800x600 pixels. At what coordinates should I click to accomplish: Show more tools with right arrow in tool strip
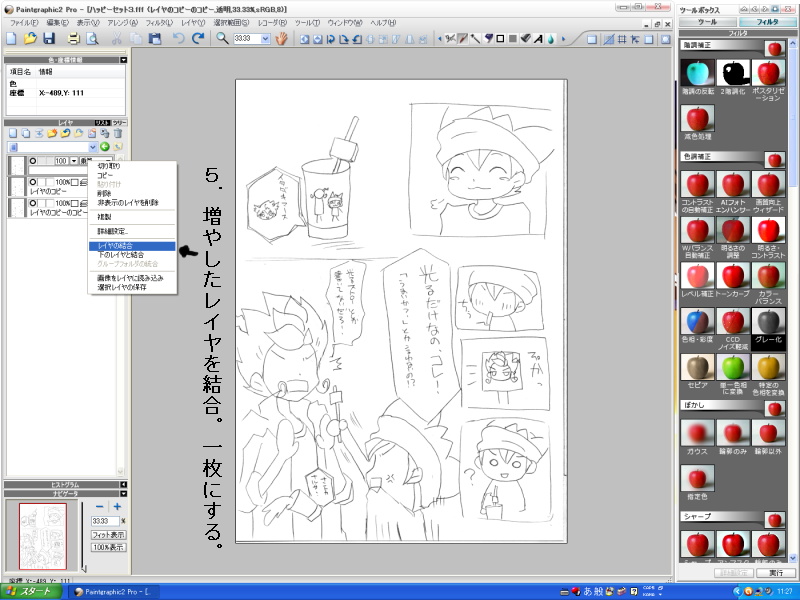click(x=563, y=39)
